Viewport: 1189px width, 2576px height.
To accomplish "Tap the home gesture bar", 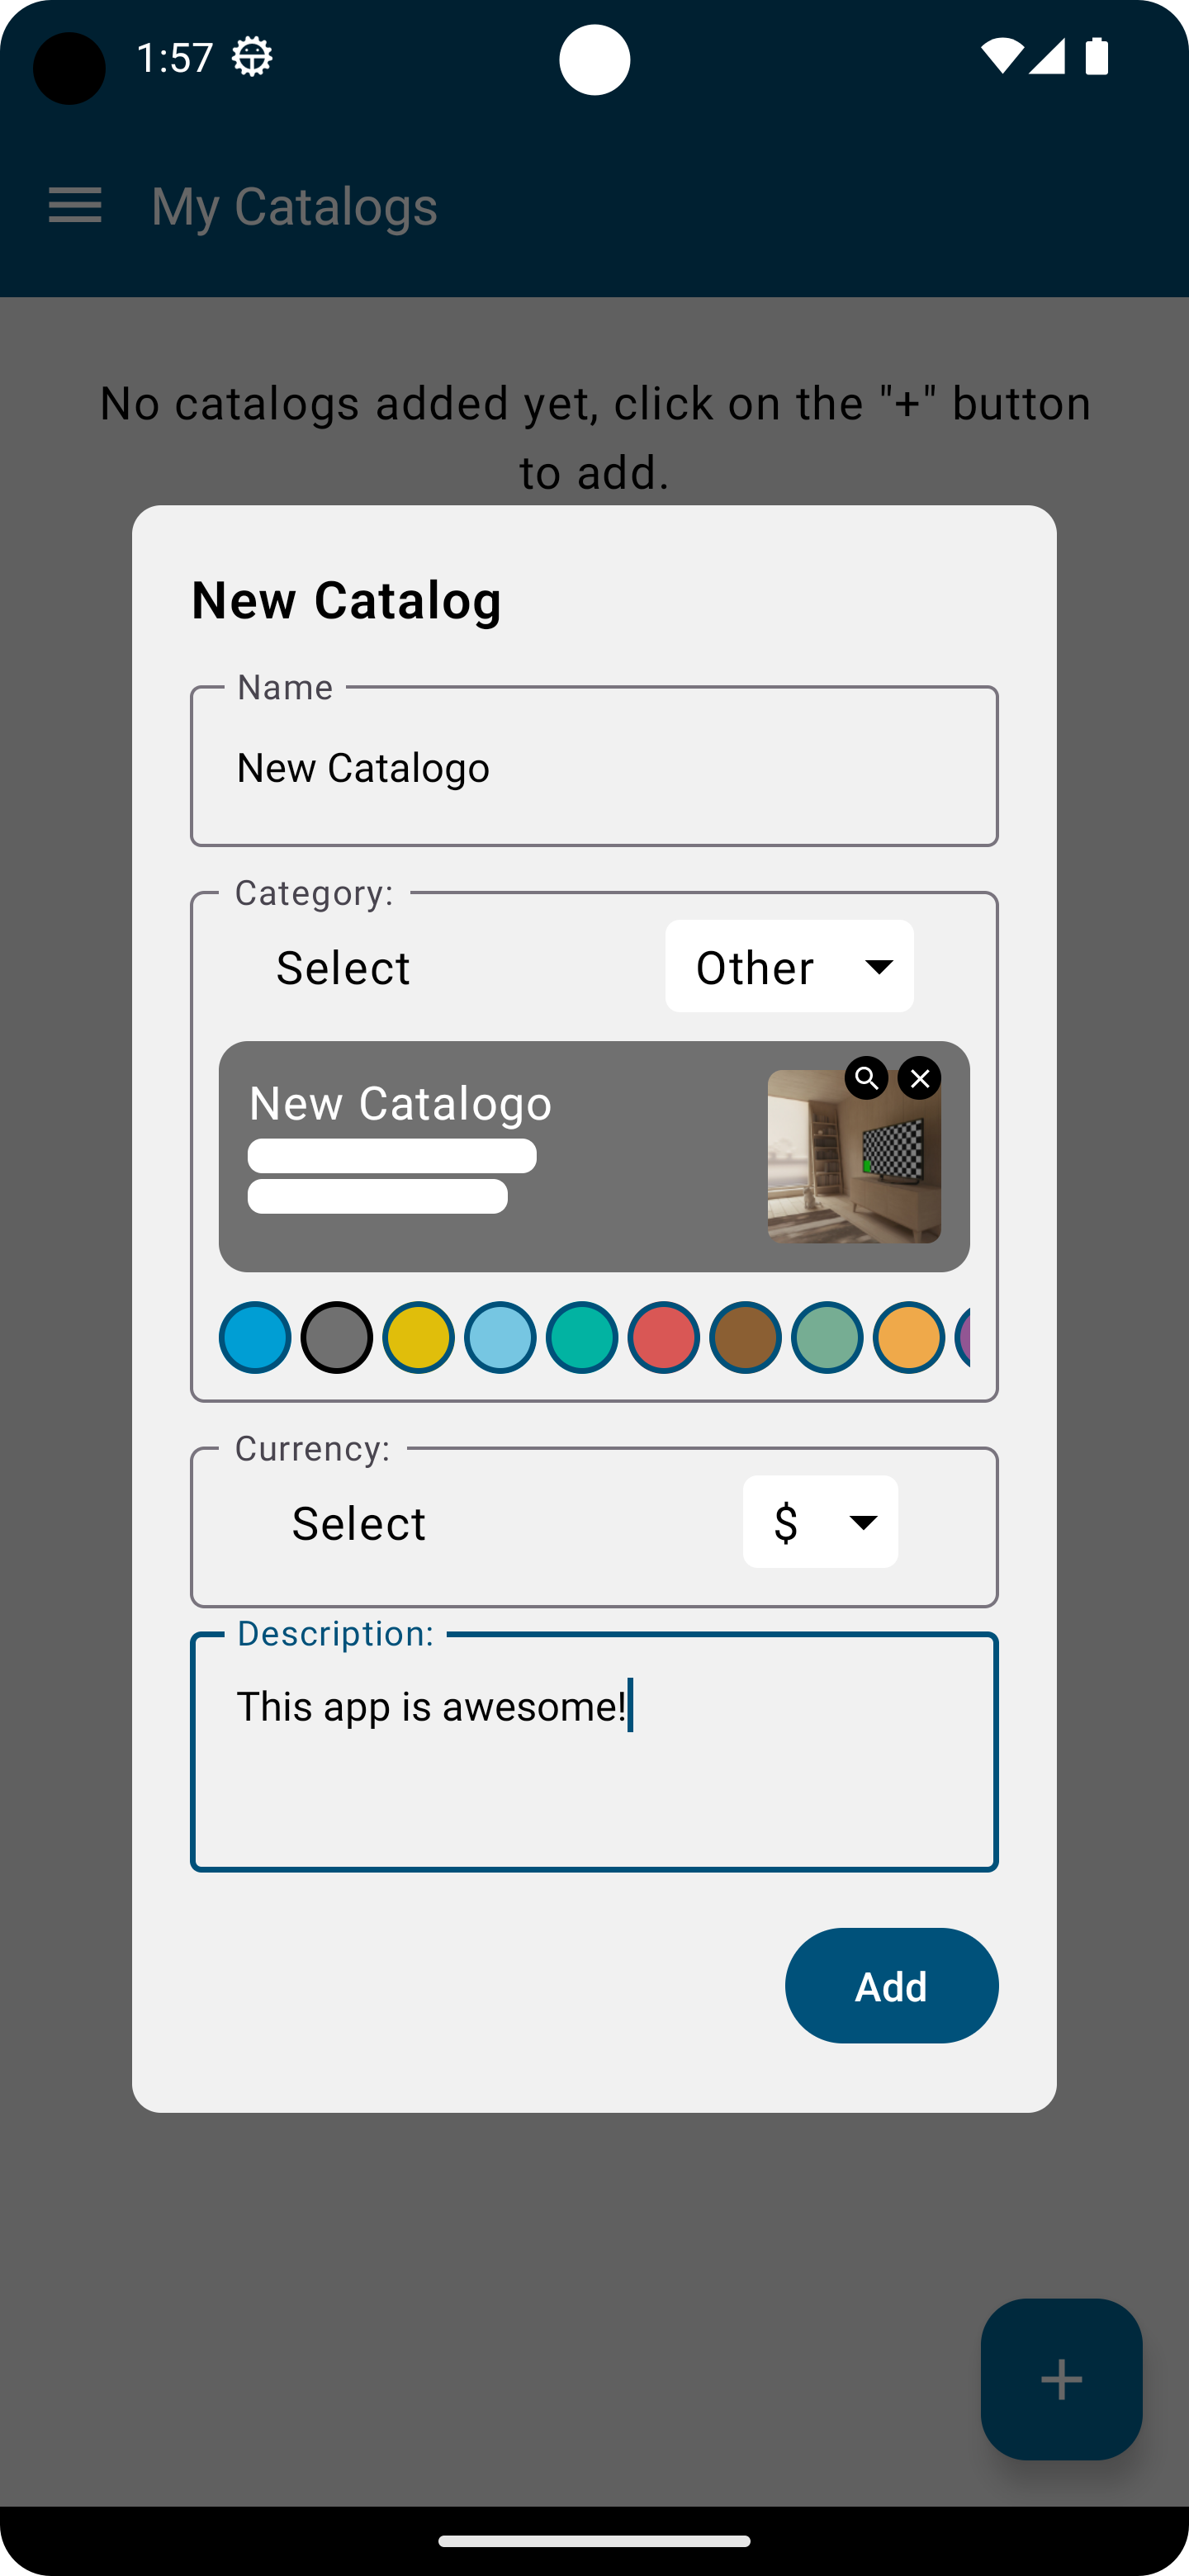I will point(594,2541).
